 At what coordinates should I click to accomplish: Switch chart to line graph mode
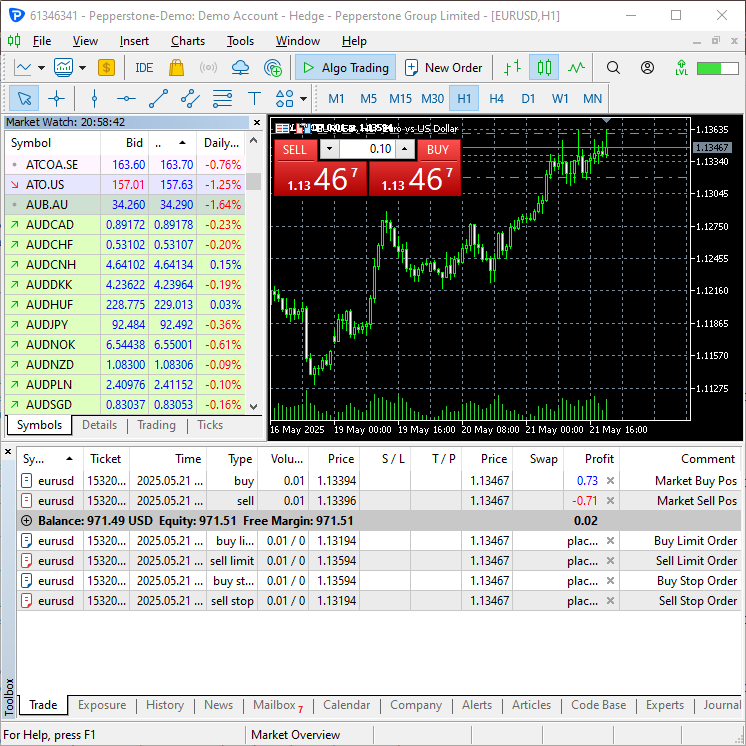tap(576, 68)
